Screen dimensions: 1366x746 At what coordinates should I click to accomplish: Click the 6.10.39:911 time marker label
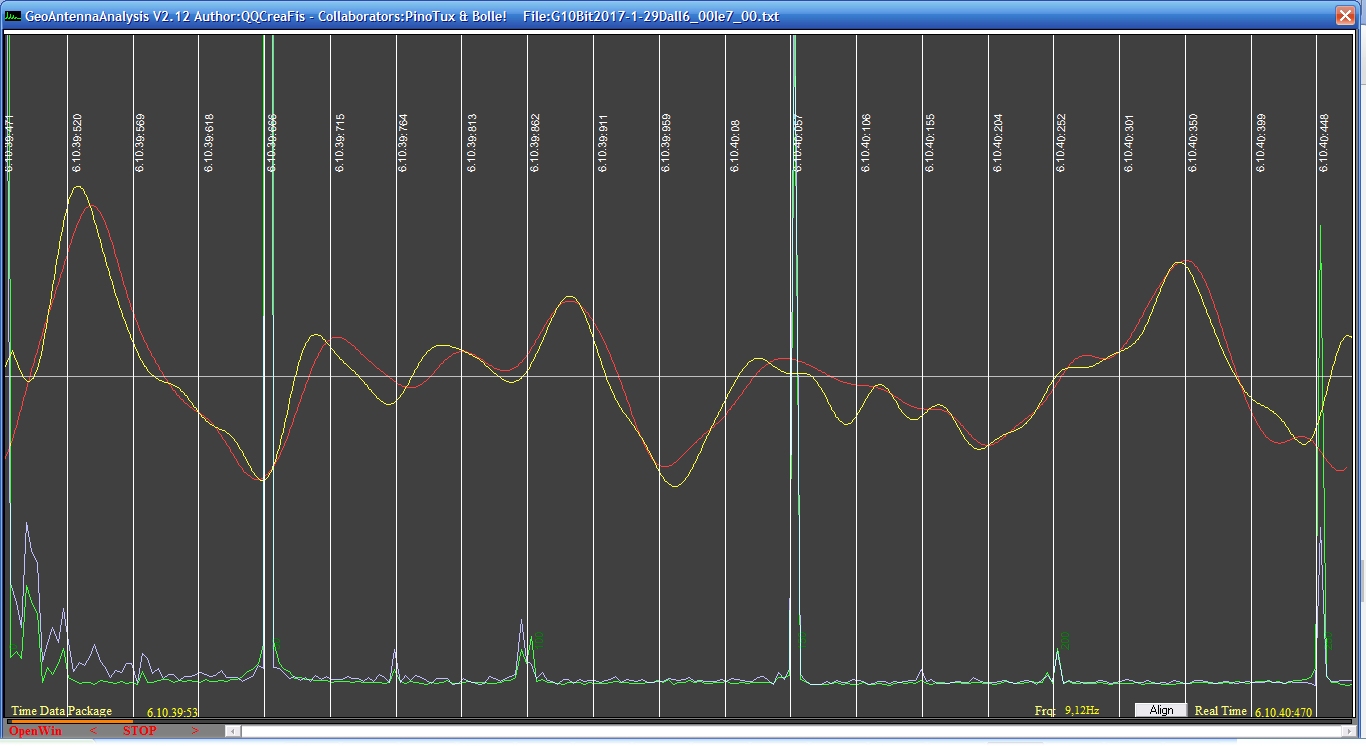click(x=602, y=143)
